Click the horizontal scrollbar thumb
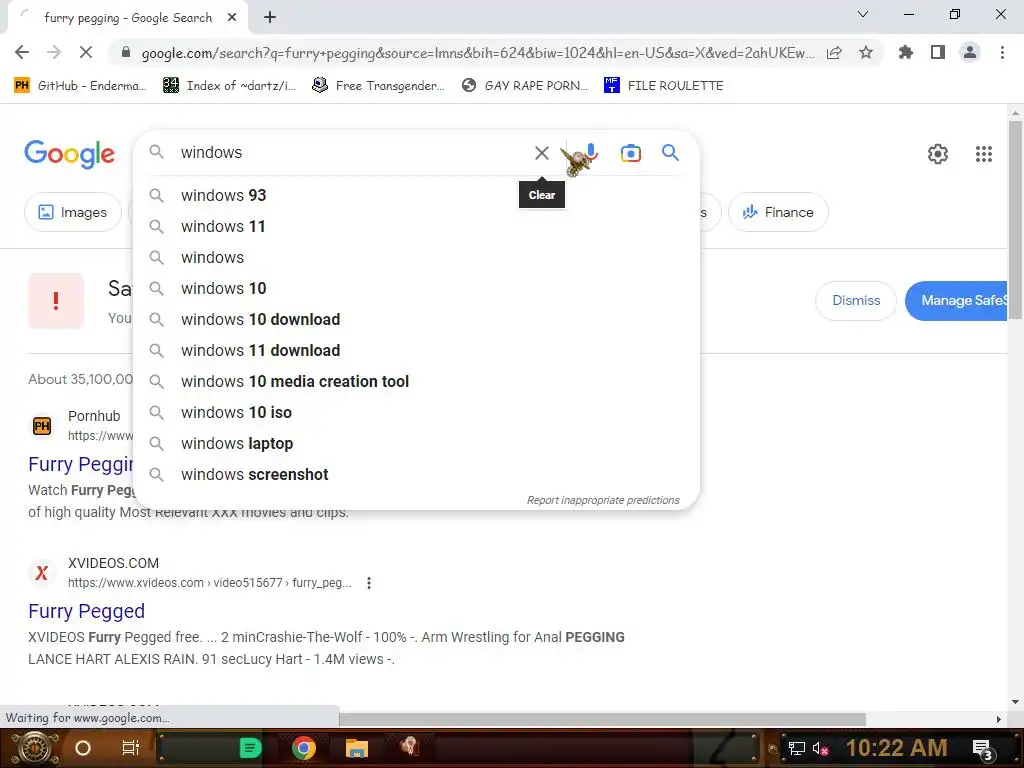This screenshot has width=1024, height=768. [x=602, y=719]
